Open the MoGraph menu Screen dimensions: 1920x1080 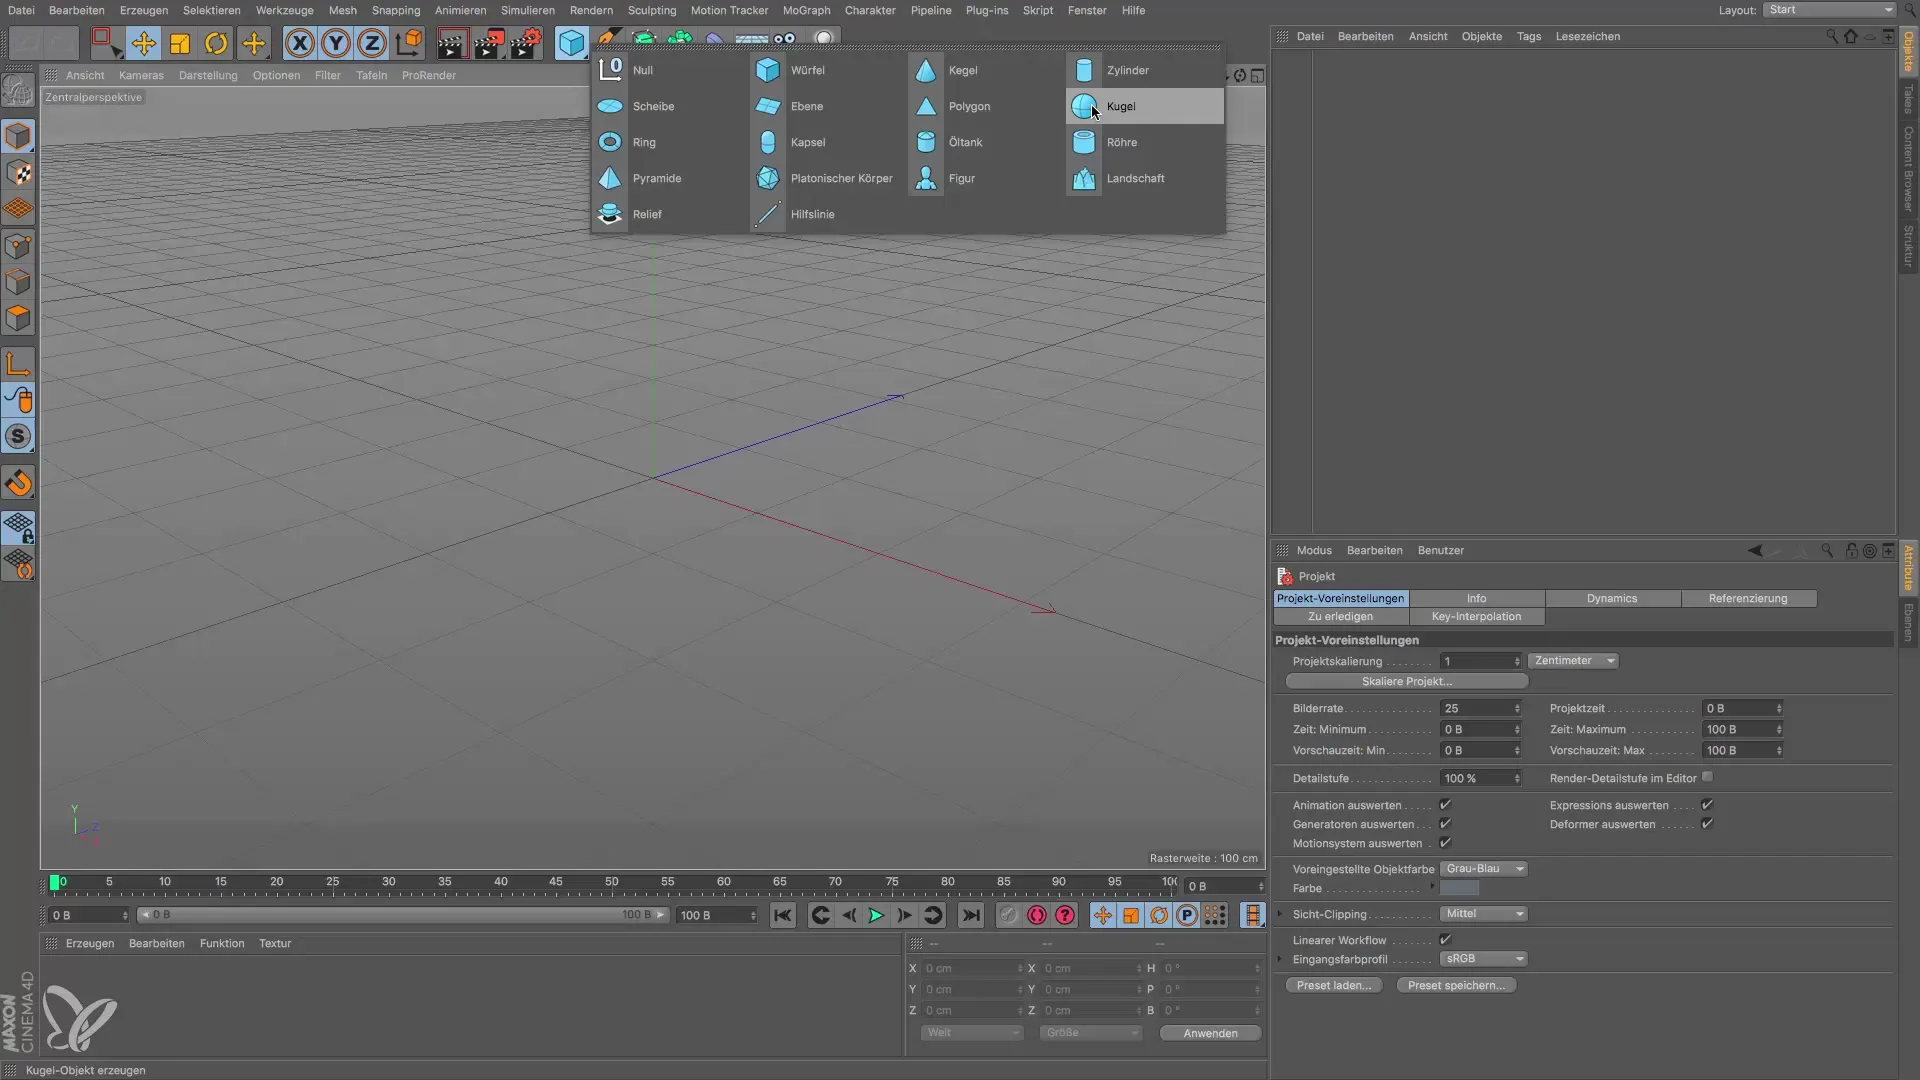(806, 10)
